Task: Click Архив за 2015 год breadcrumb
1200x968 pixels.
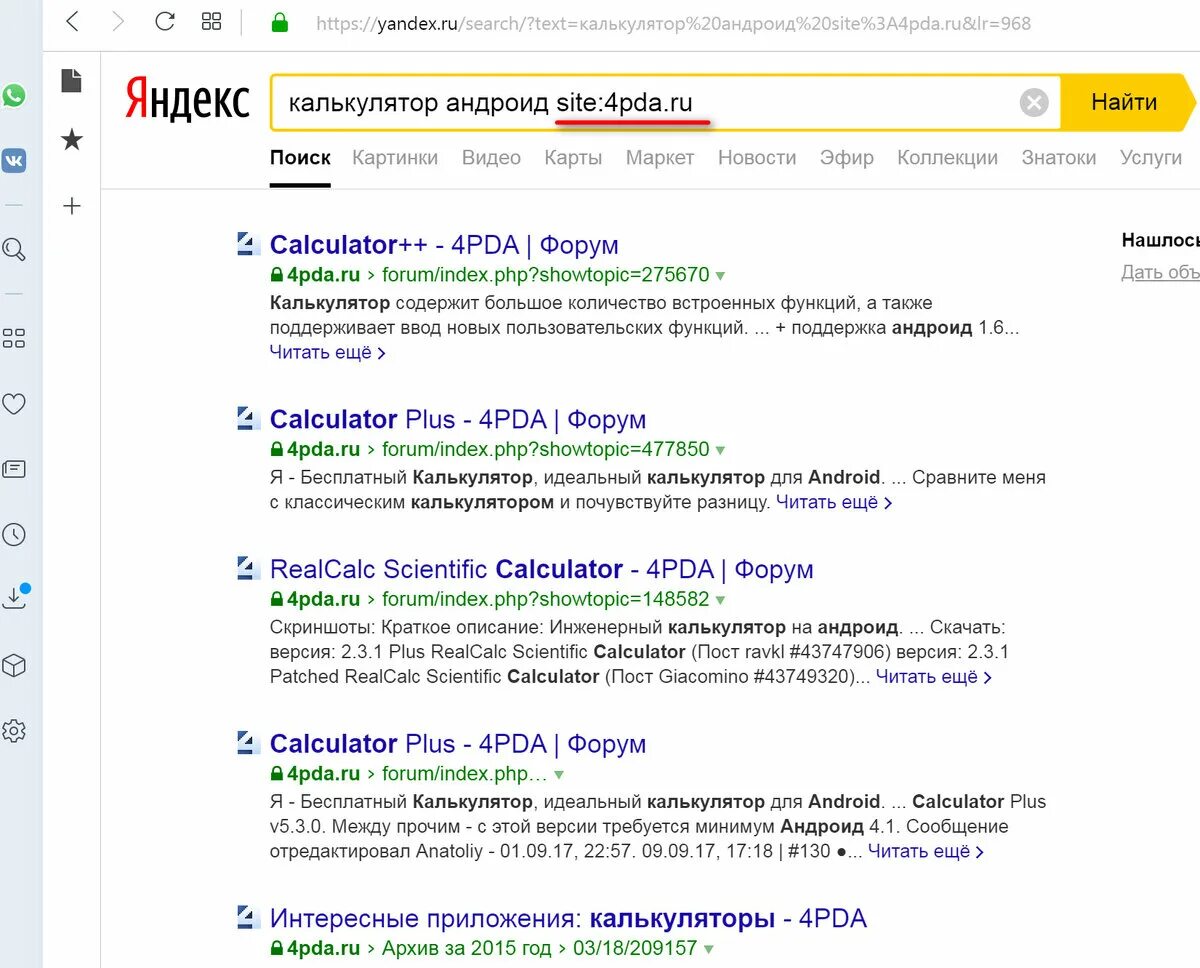Action: coord(466,949)
